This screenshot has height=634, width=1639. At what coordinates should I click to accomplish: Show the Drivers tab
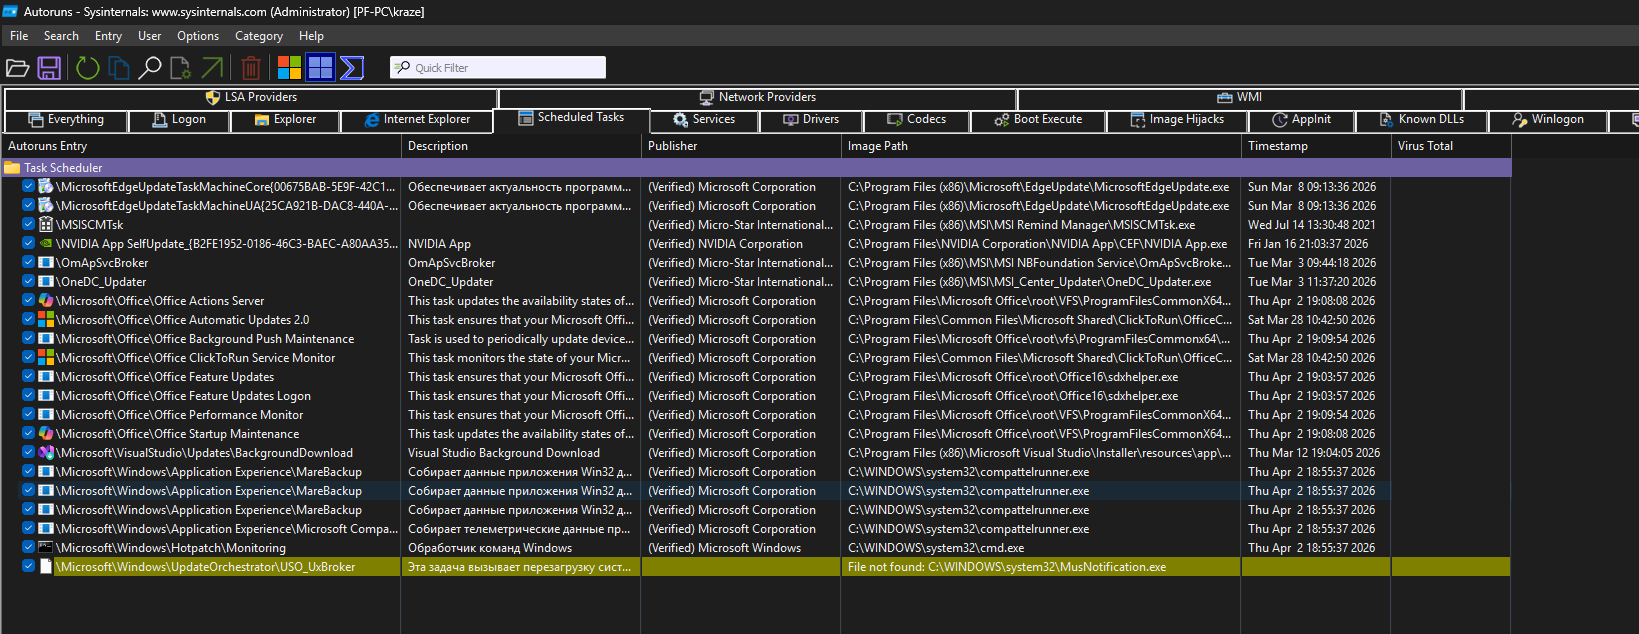(x=811, y=120)
